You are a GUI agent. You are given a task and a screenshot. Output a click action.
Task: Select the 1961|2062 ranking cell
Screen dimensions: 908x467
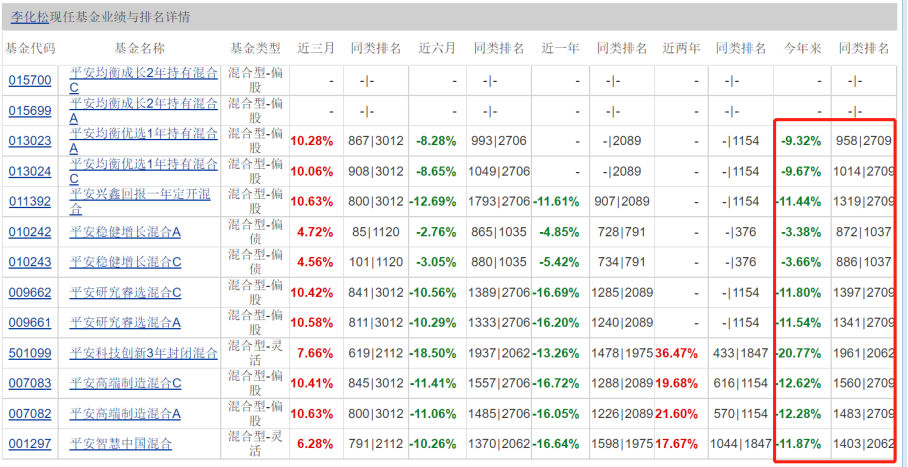866,353
